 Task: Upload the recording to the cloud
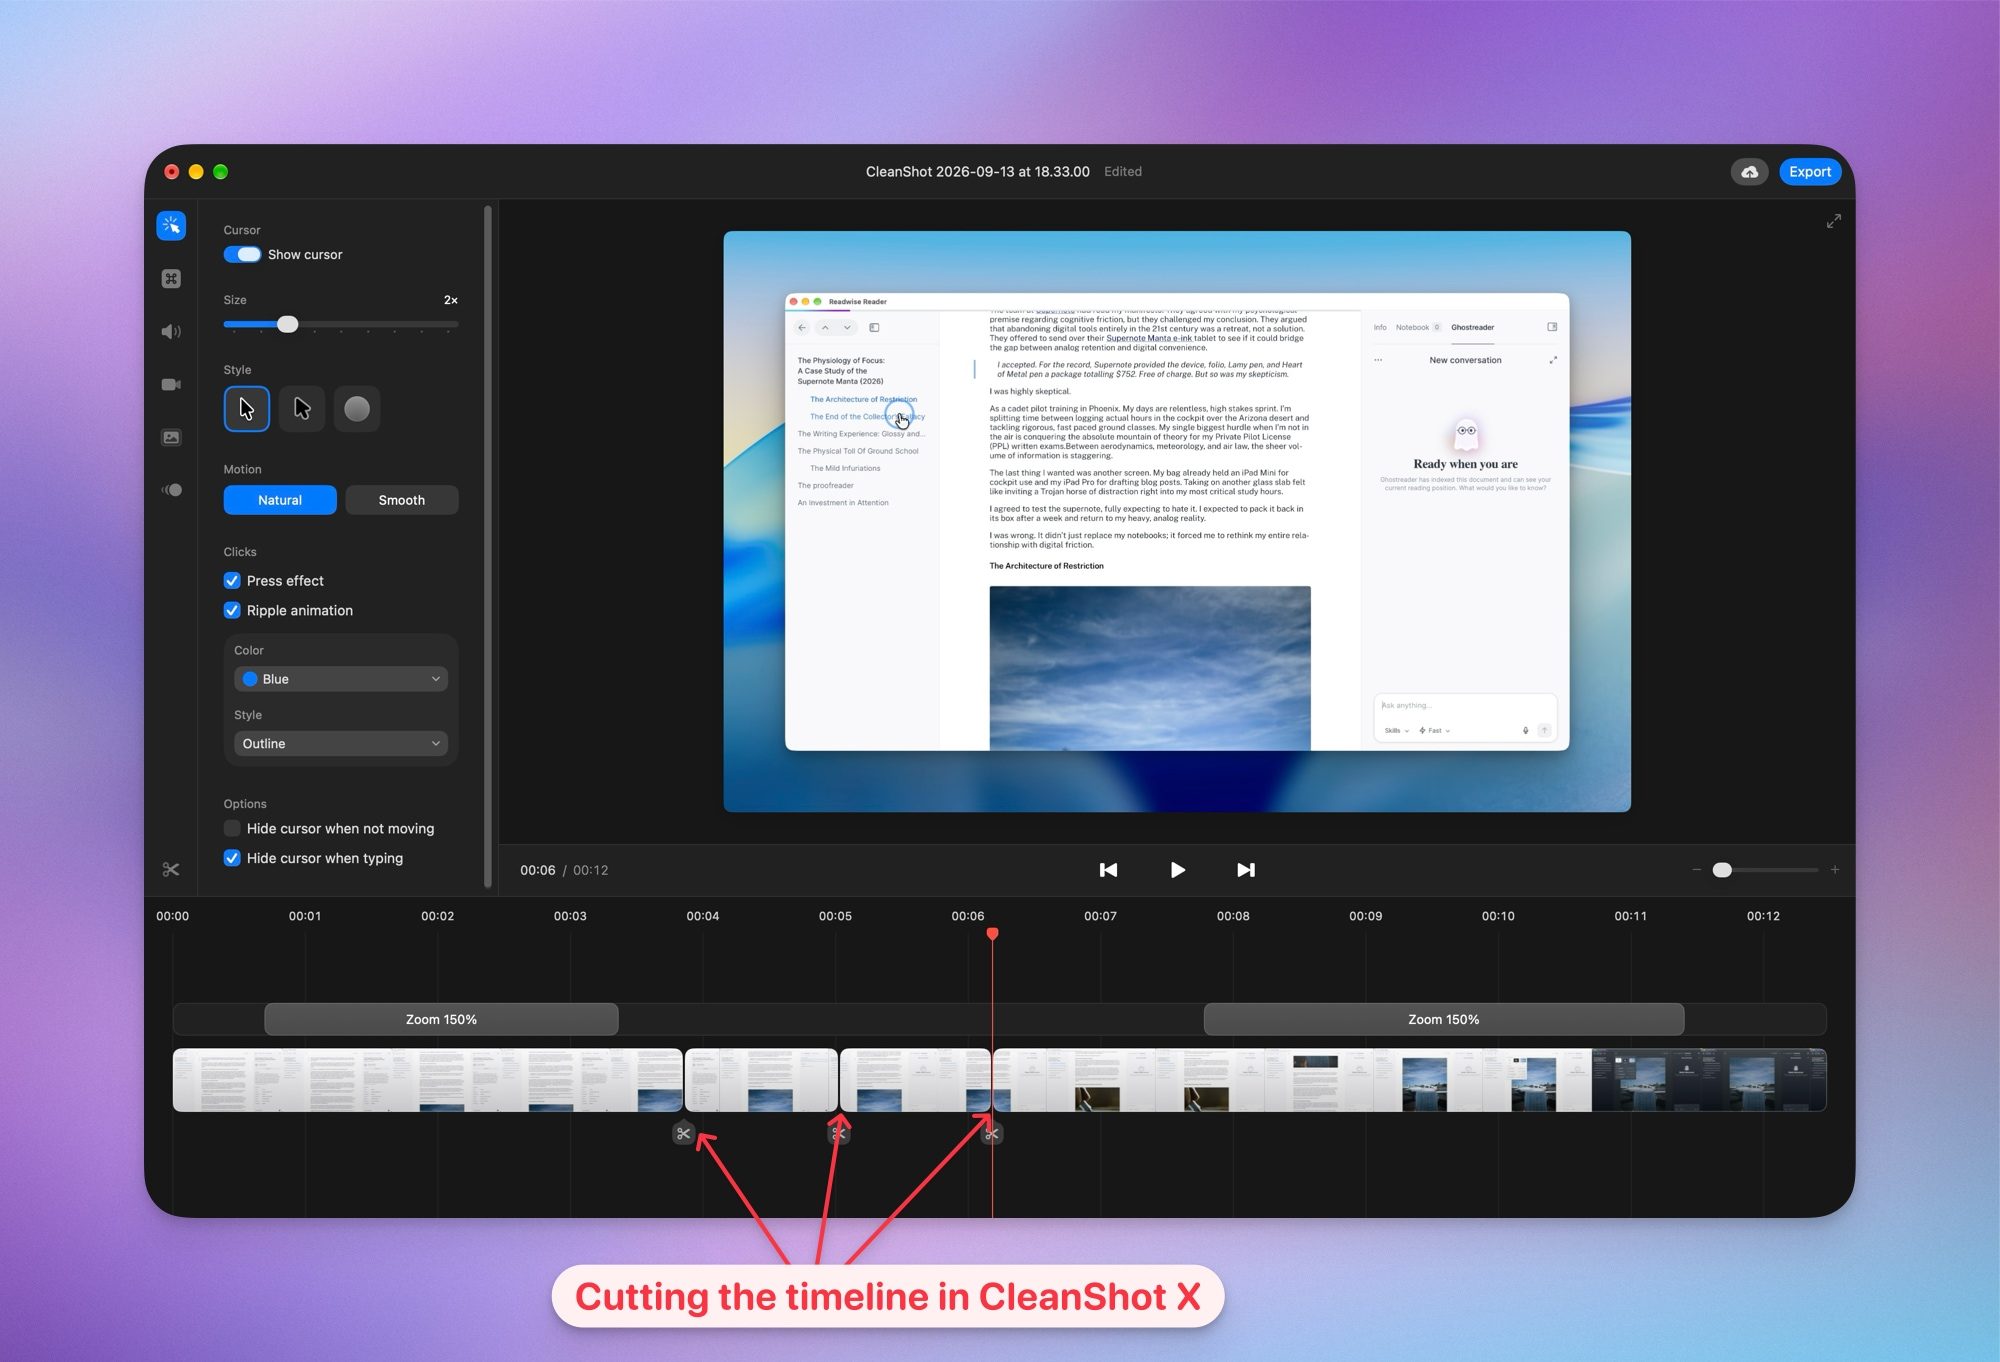tap(1749, 172)
